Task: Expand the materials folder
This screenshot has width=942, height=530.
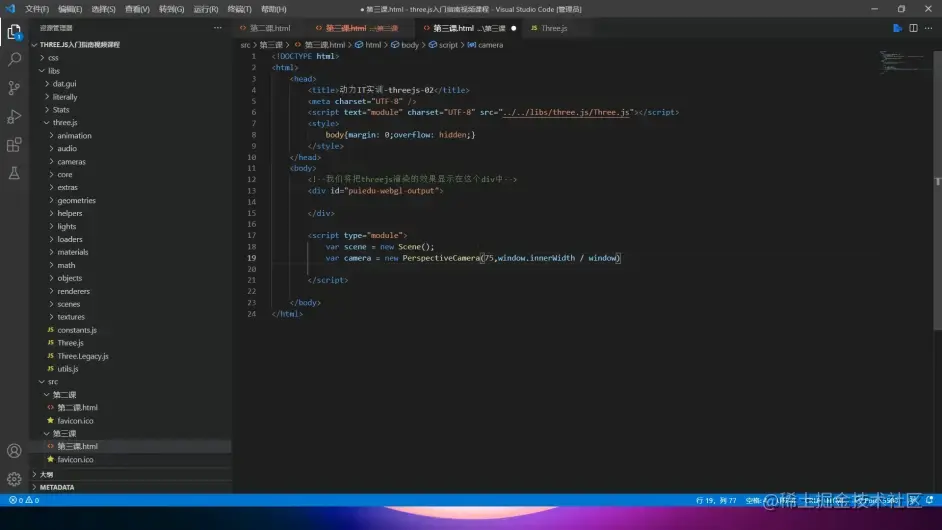Action: 73,252
